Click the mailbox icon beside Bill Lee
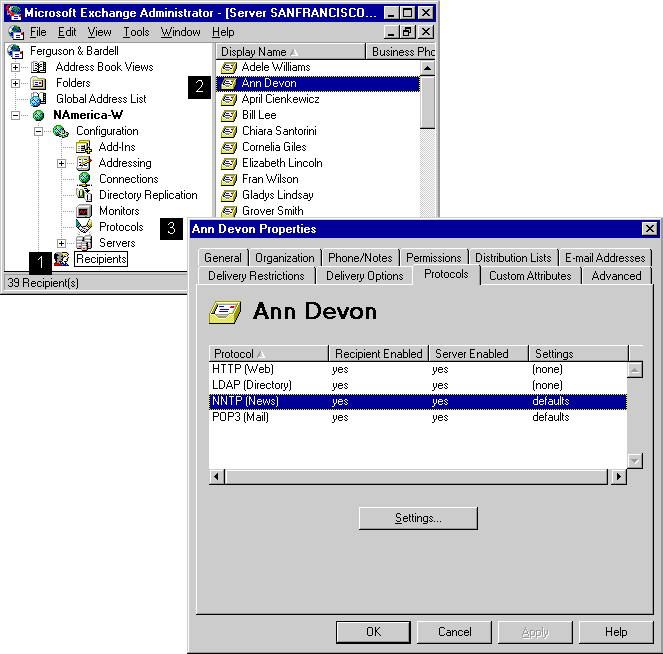The image size is (663, 654). 229,115
